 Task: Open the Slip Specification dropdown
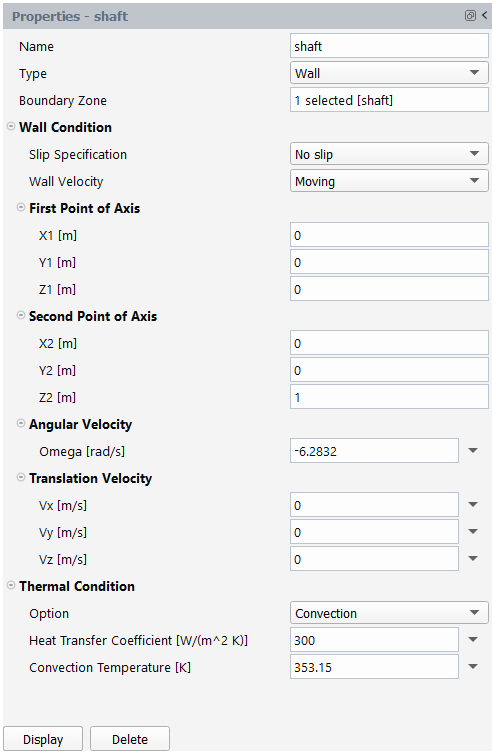389,154
